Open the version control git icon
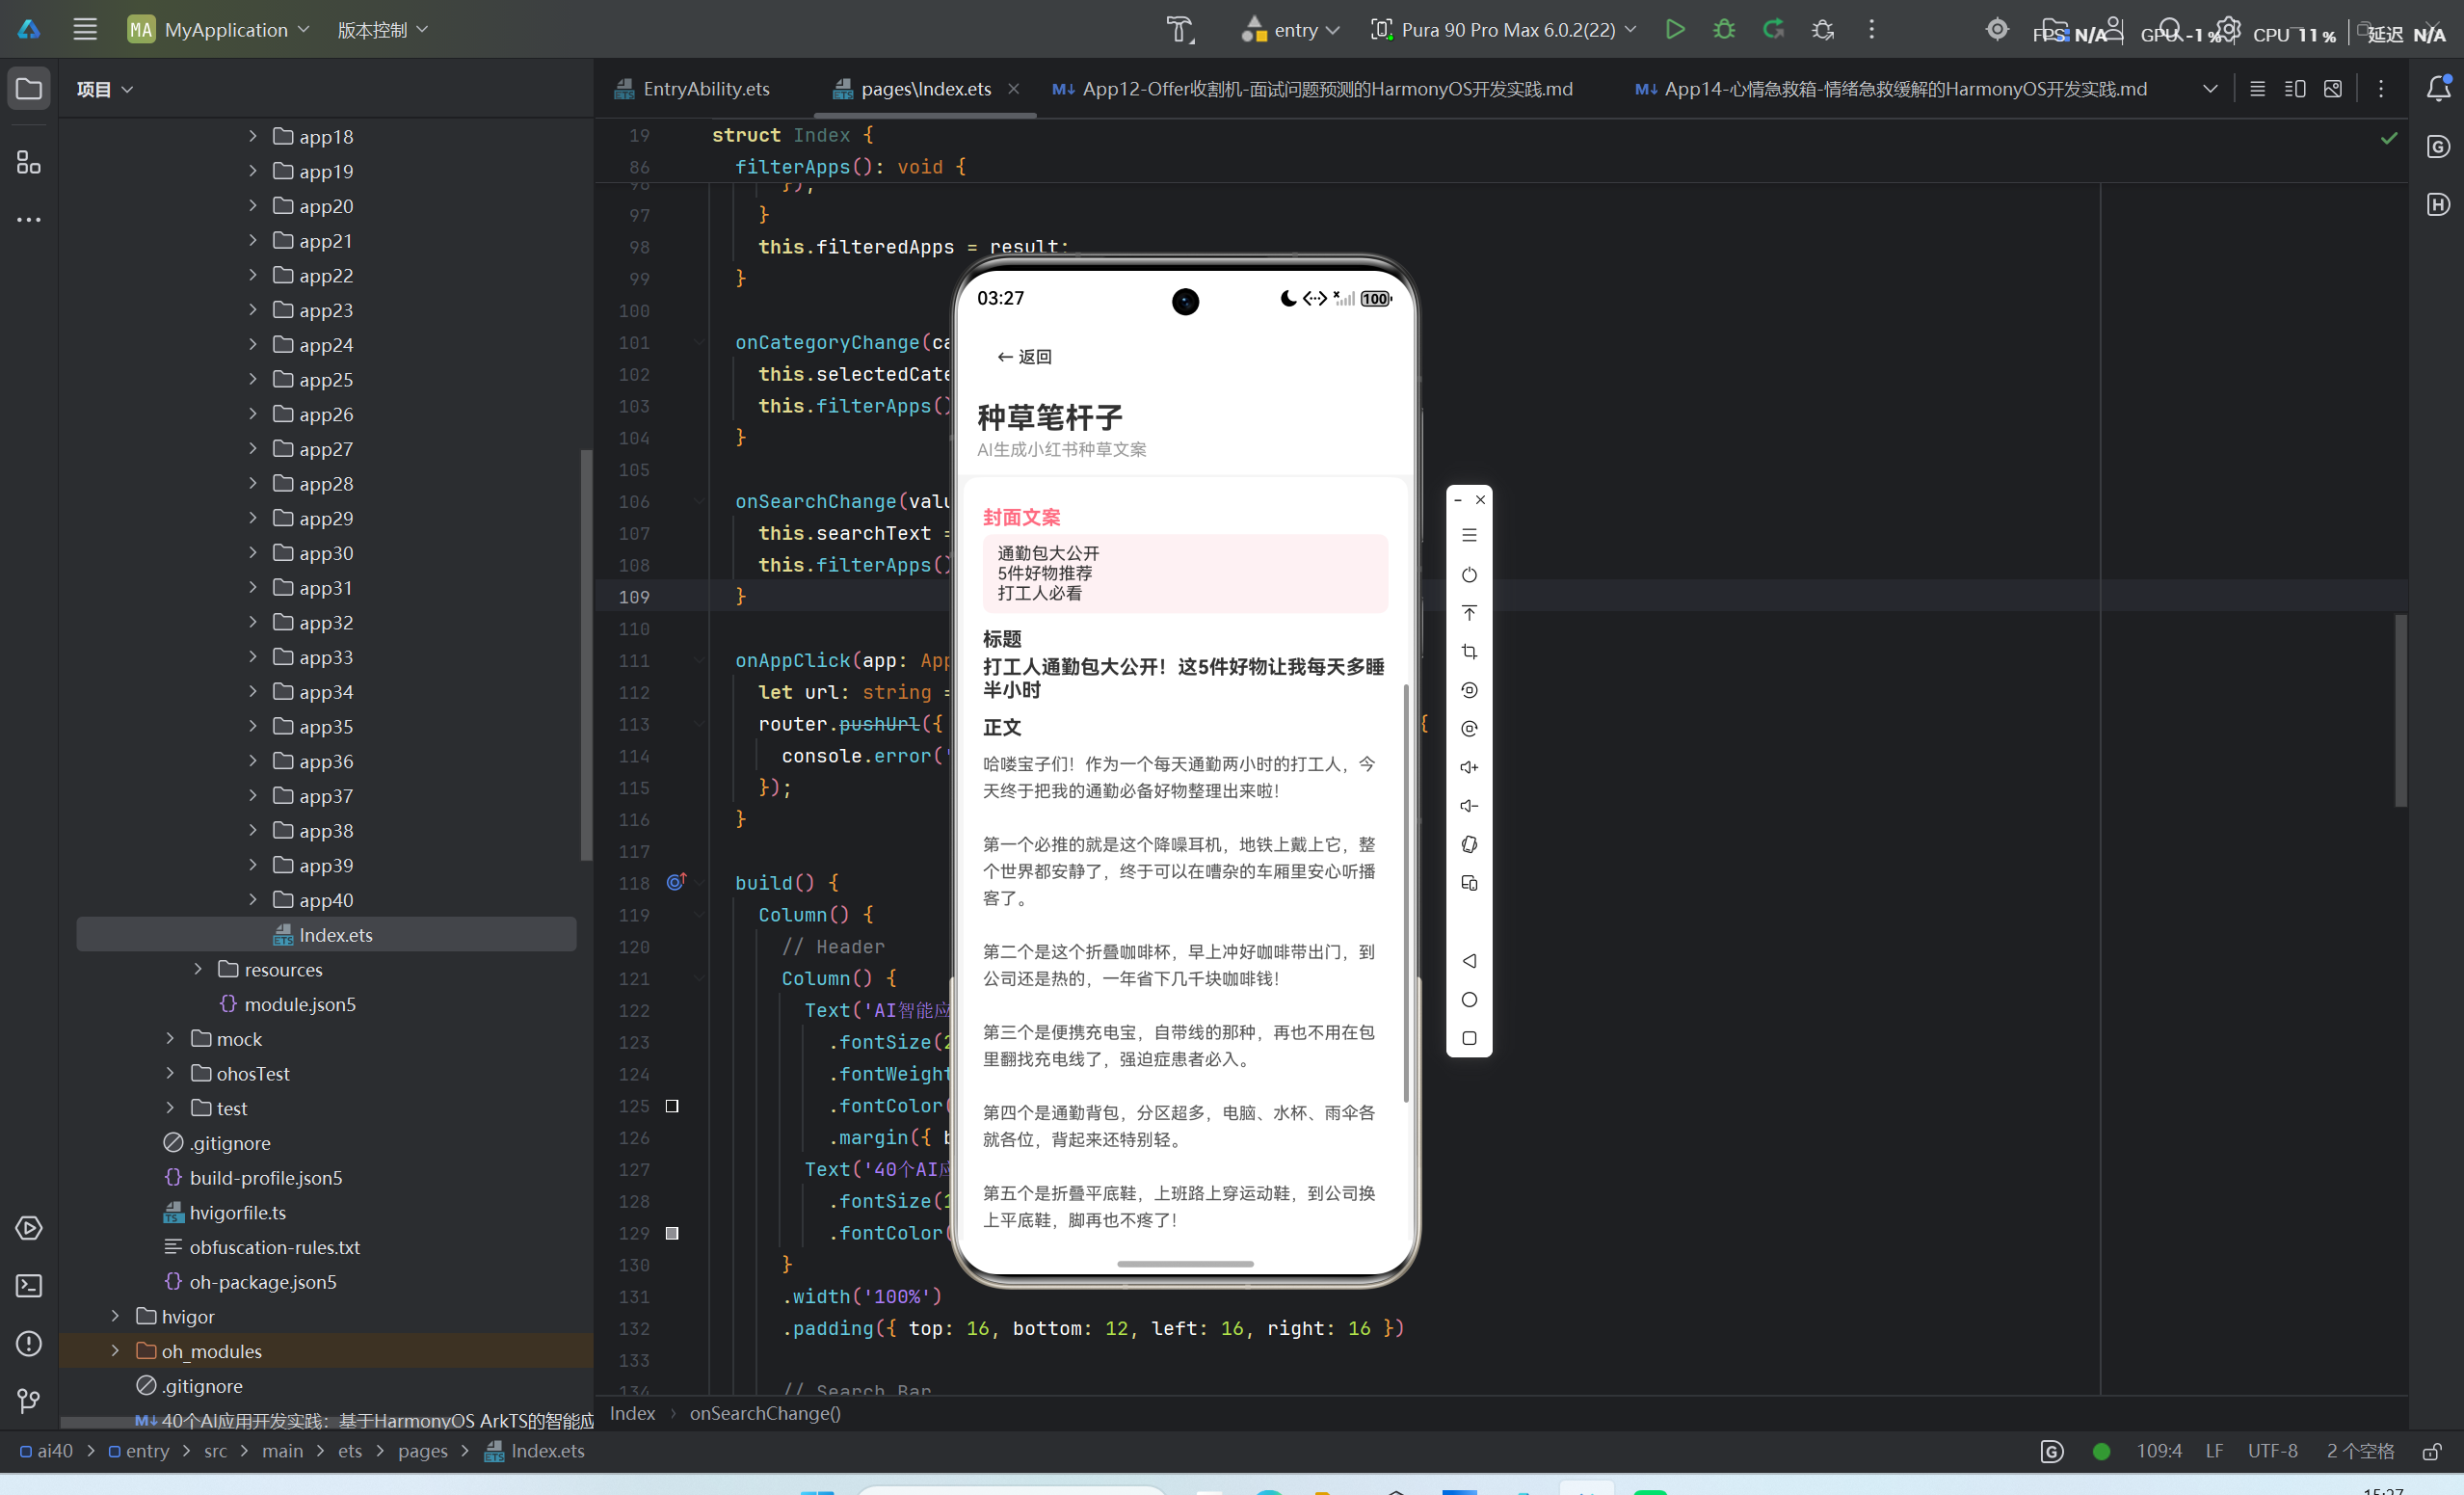 tap(29, 1401)
